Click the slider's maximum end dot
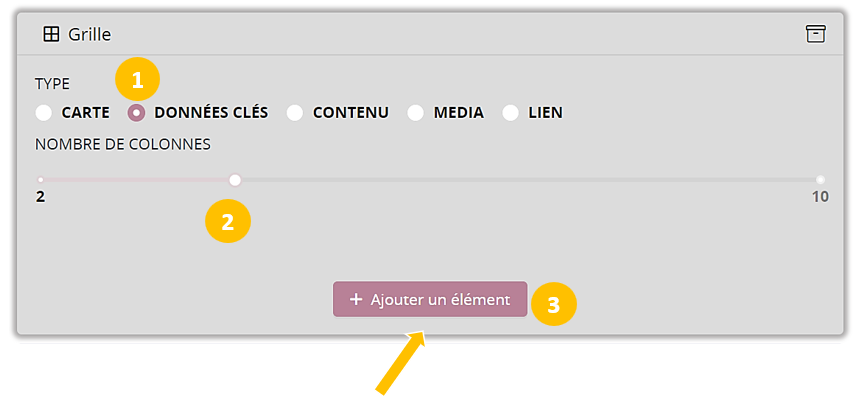 click(820, 180)
